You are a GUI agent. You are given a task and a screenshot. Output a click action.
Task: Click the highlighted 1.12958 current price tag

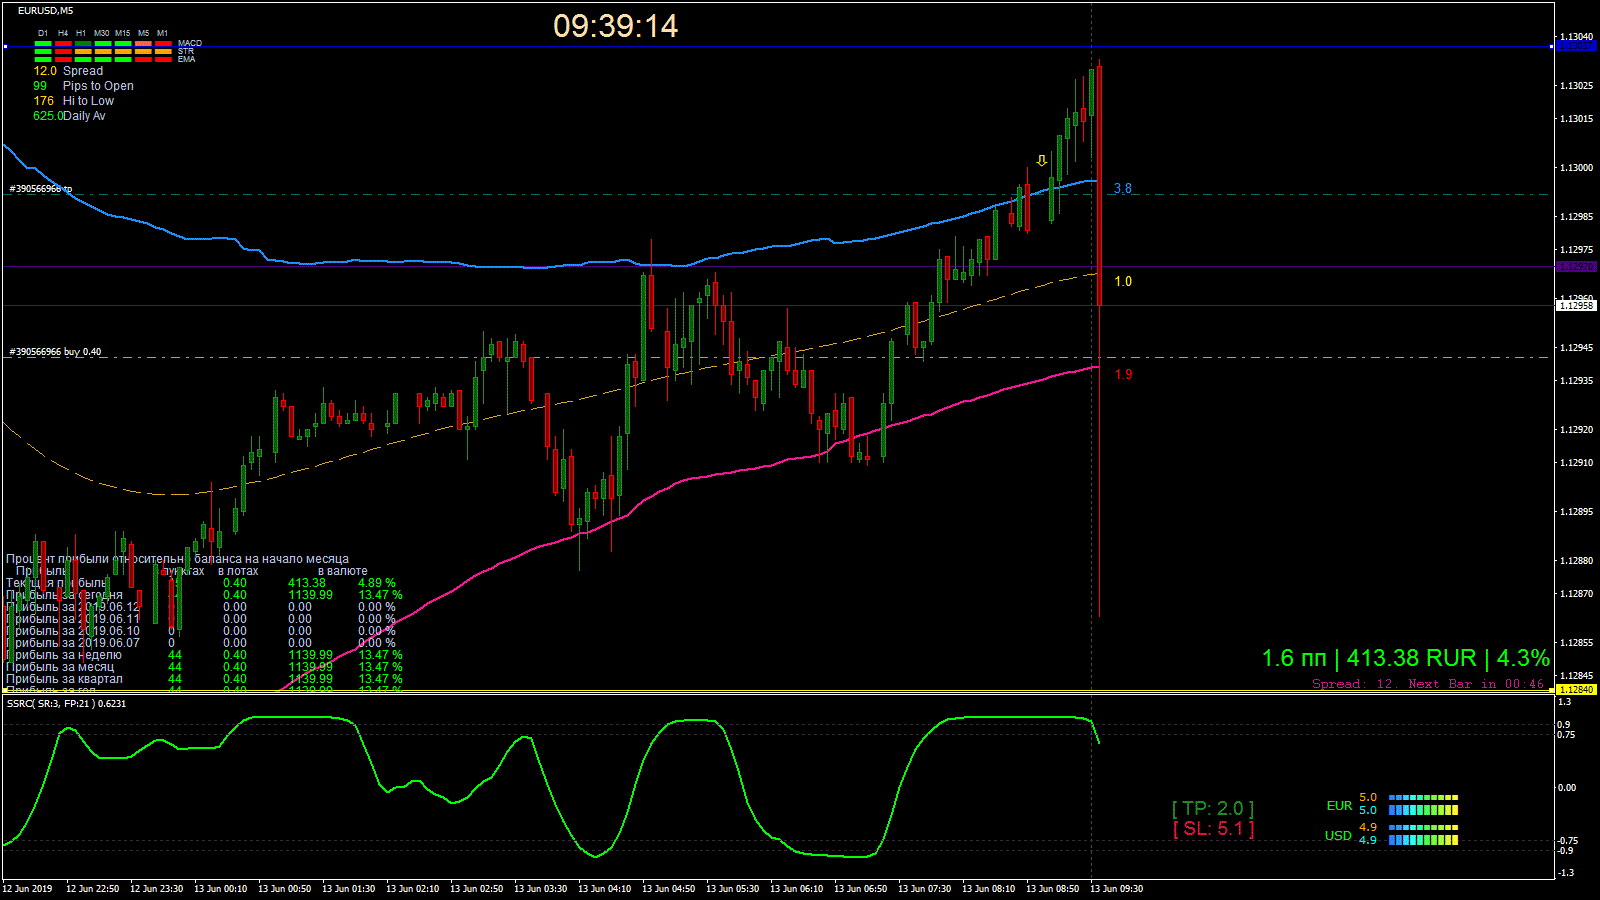pos(1577,306)
